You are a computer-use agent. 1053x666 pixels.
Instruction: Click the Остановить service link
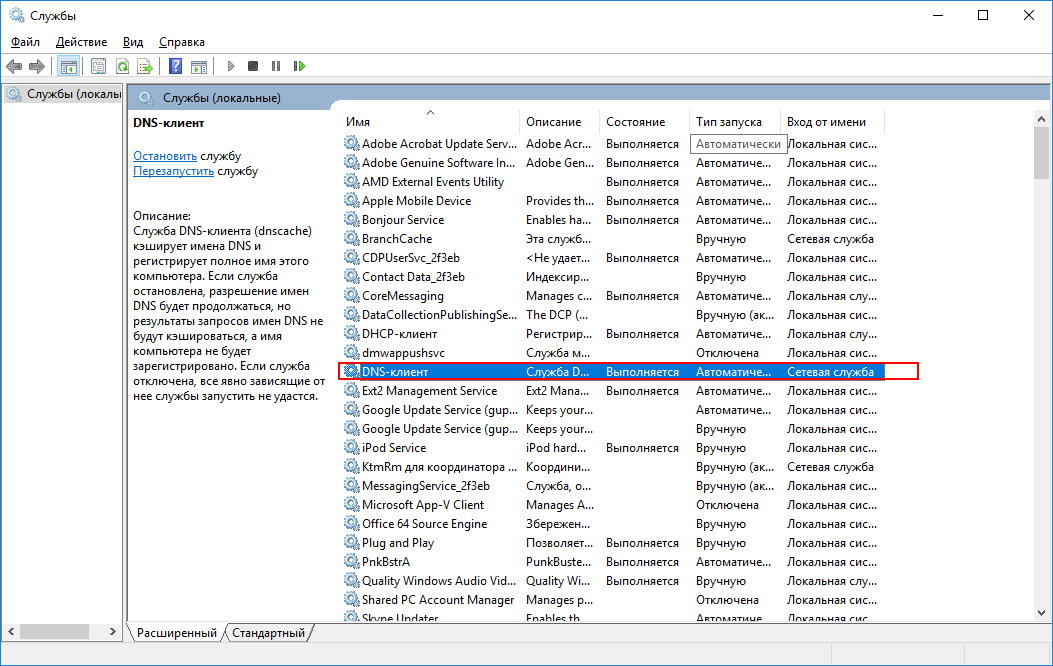click(165, 156)
